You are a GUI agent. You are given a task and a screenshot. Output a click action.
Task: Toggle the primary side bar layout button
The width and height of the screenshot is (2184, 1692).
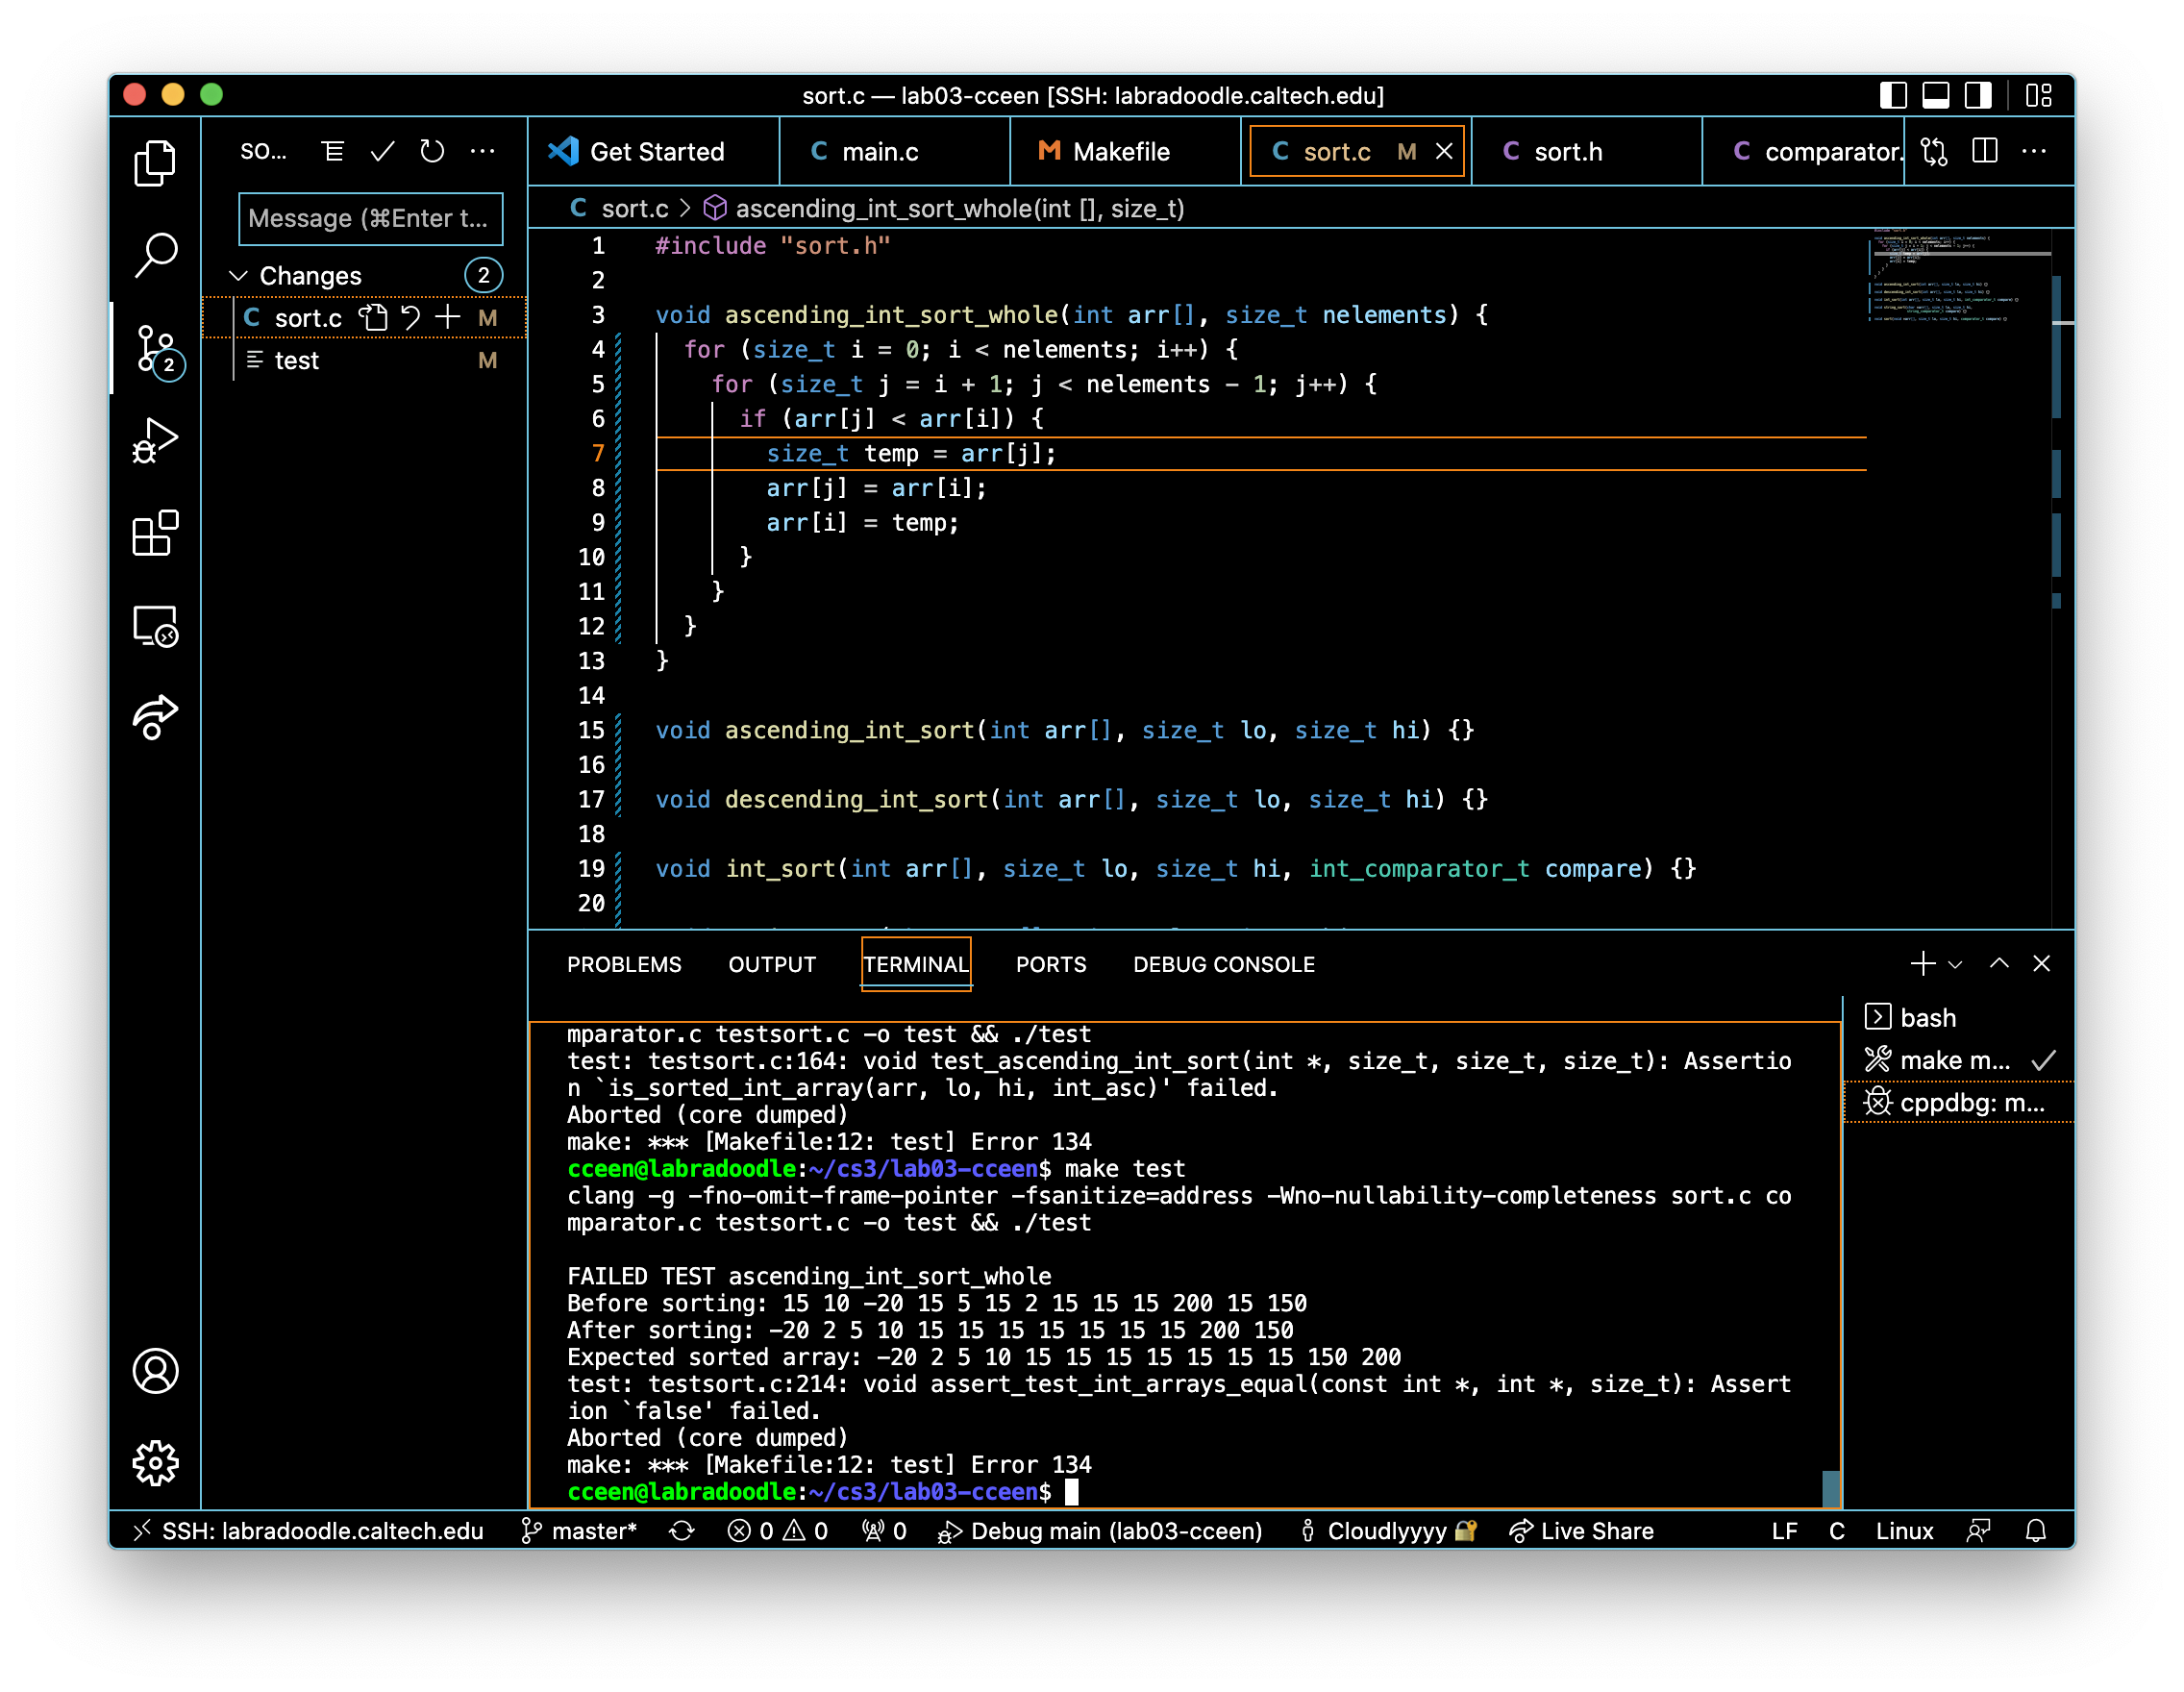click(1892, 96)
